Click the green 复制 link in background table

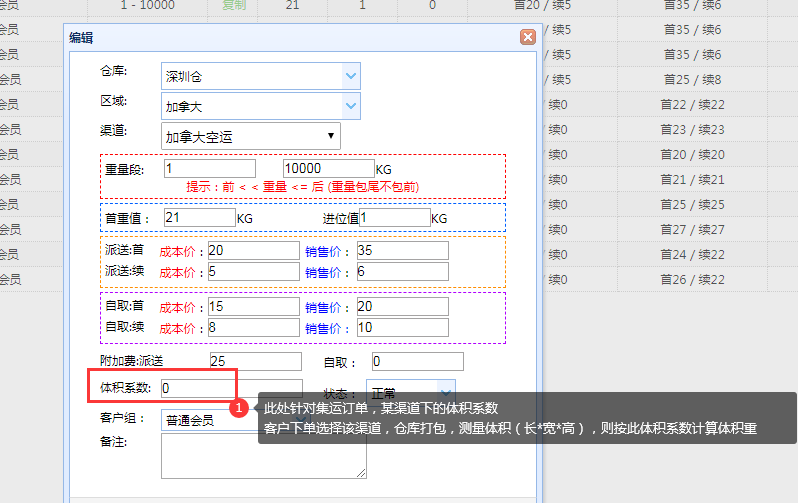(x=234, y=5)
